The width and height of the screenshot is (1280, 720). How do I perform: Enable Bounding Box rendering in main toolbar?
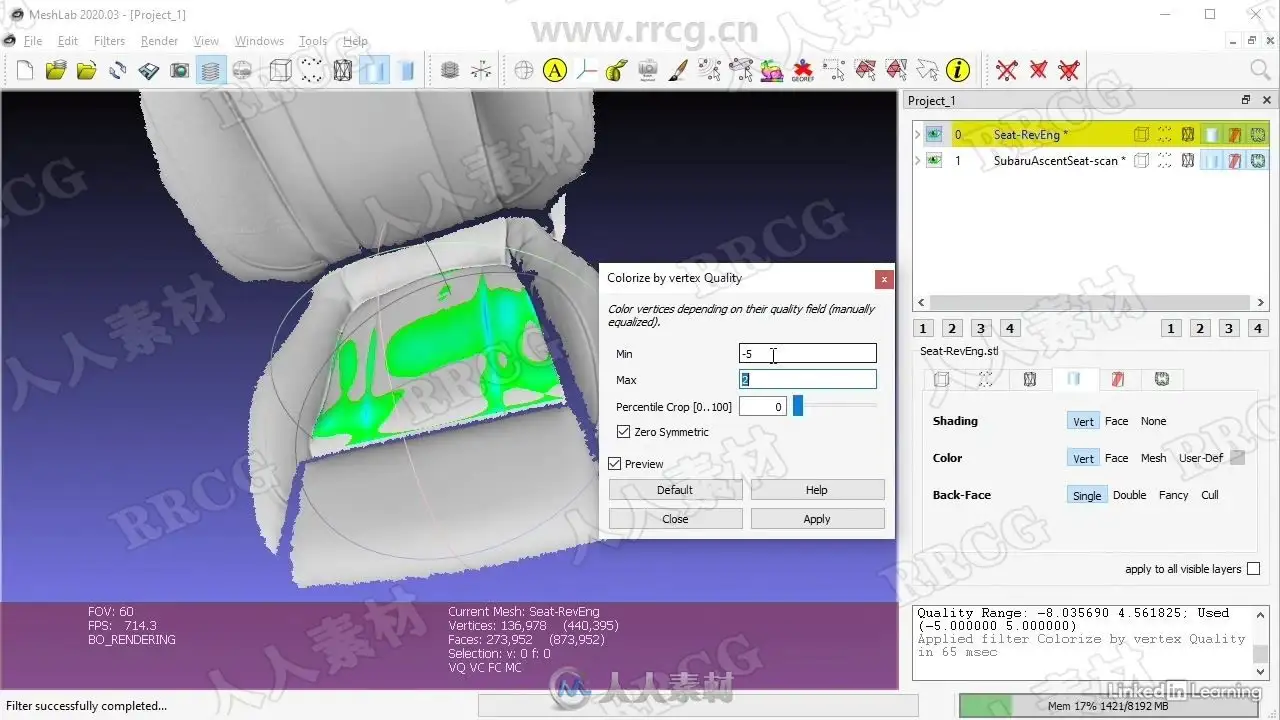coord(281,70)
